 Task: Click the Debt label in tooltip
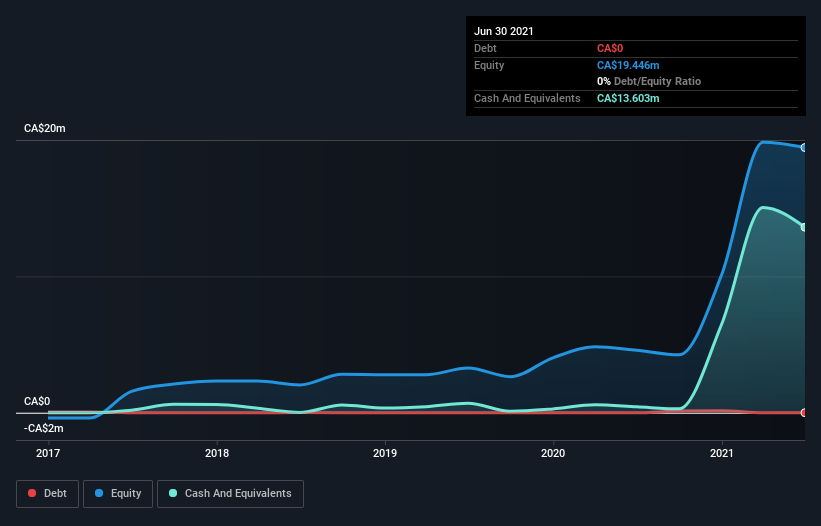click(x=485, y=49)
